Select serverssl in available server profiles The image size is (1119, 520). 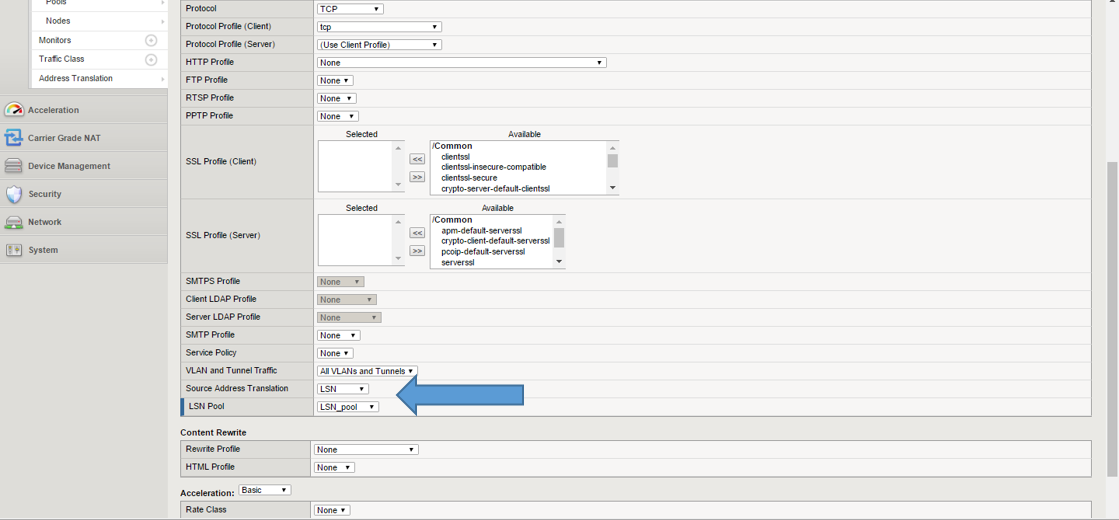tap(458, 262)
